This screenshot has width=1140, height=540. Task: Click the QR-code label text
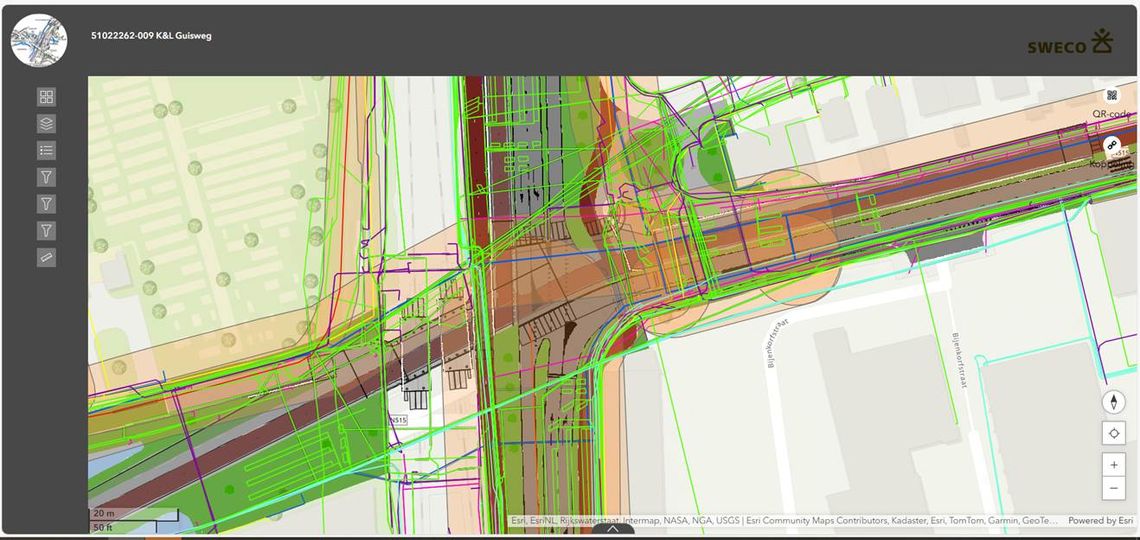tap(1114, 114)
